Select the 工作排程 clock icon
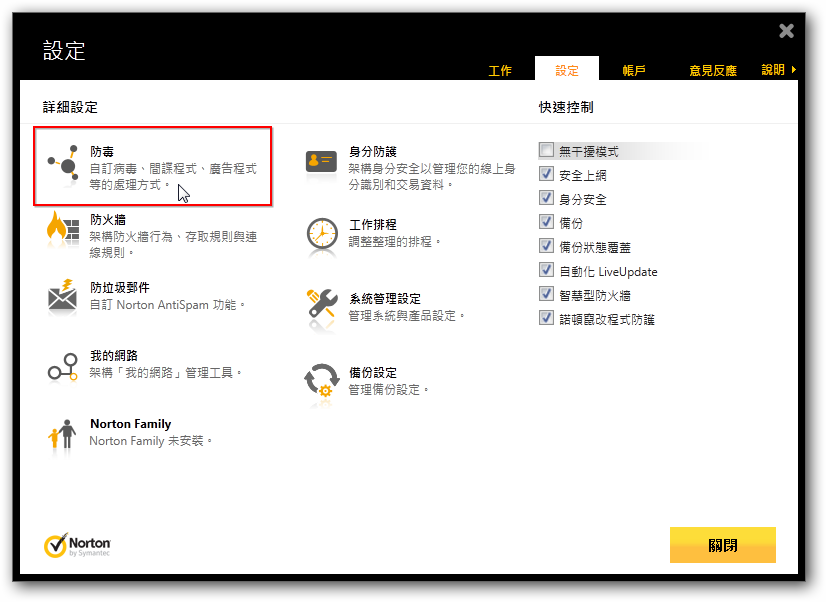This screenshot has width=826, height=602. [x=321, y=235]
